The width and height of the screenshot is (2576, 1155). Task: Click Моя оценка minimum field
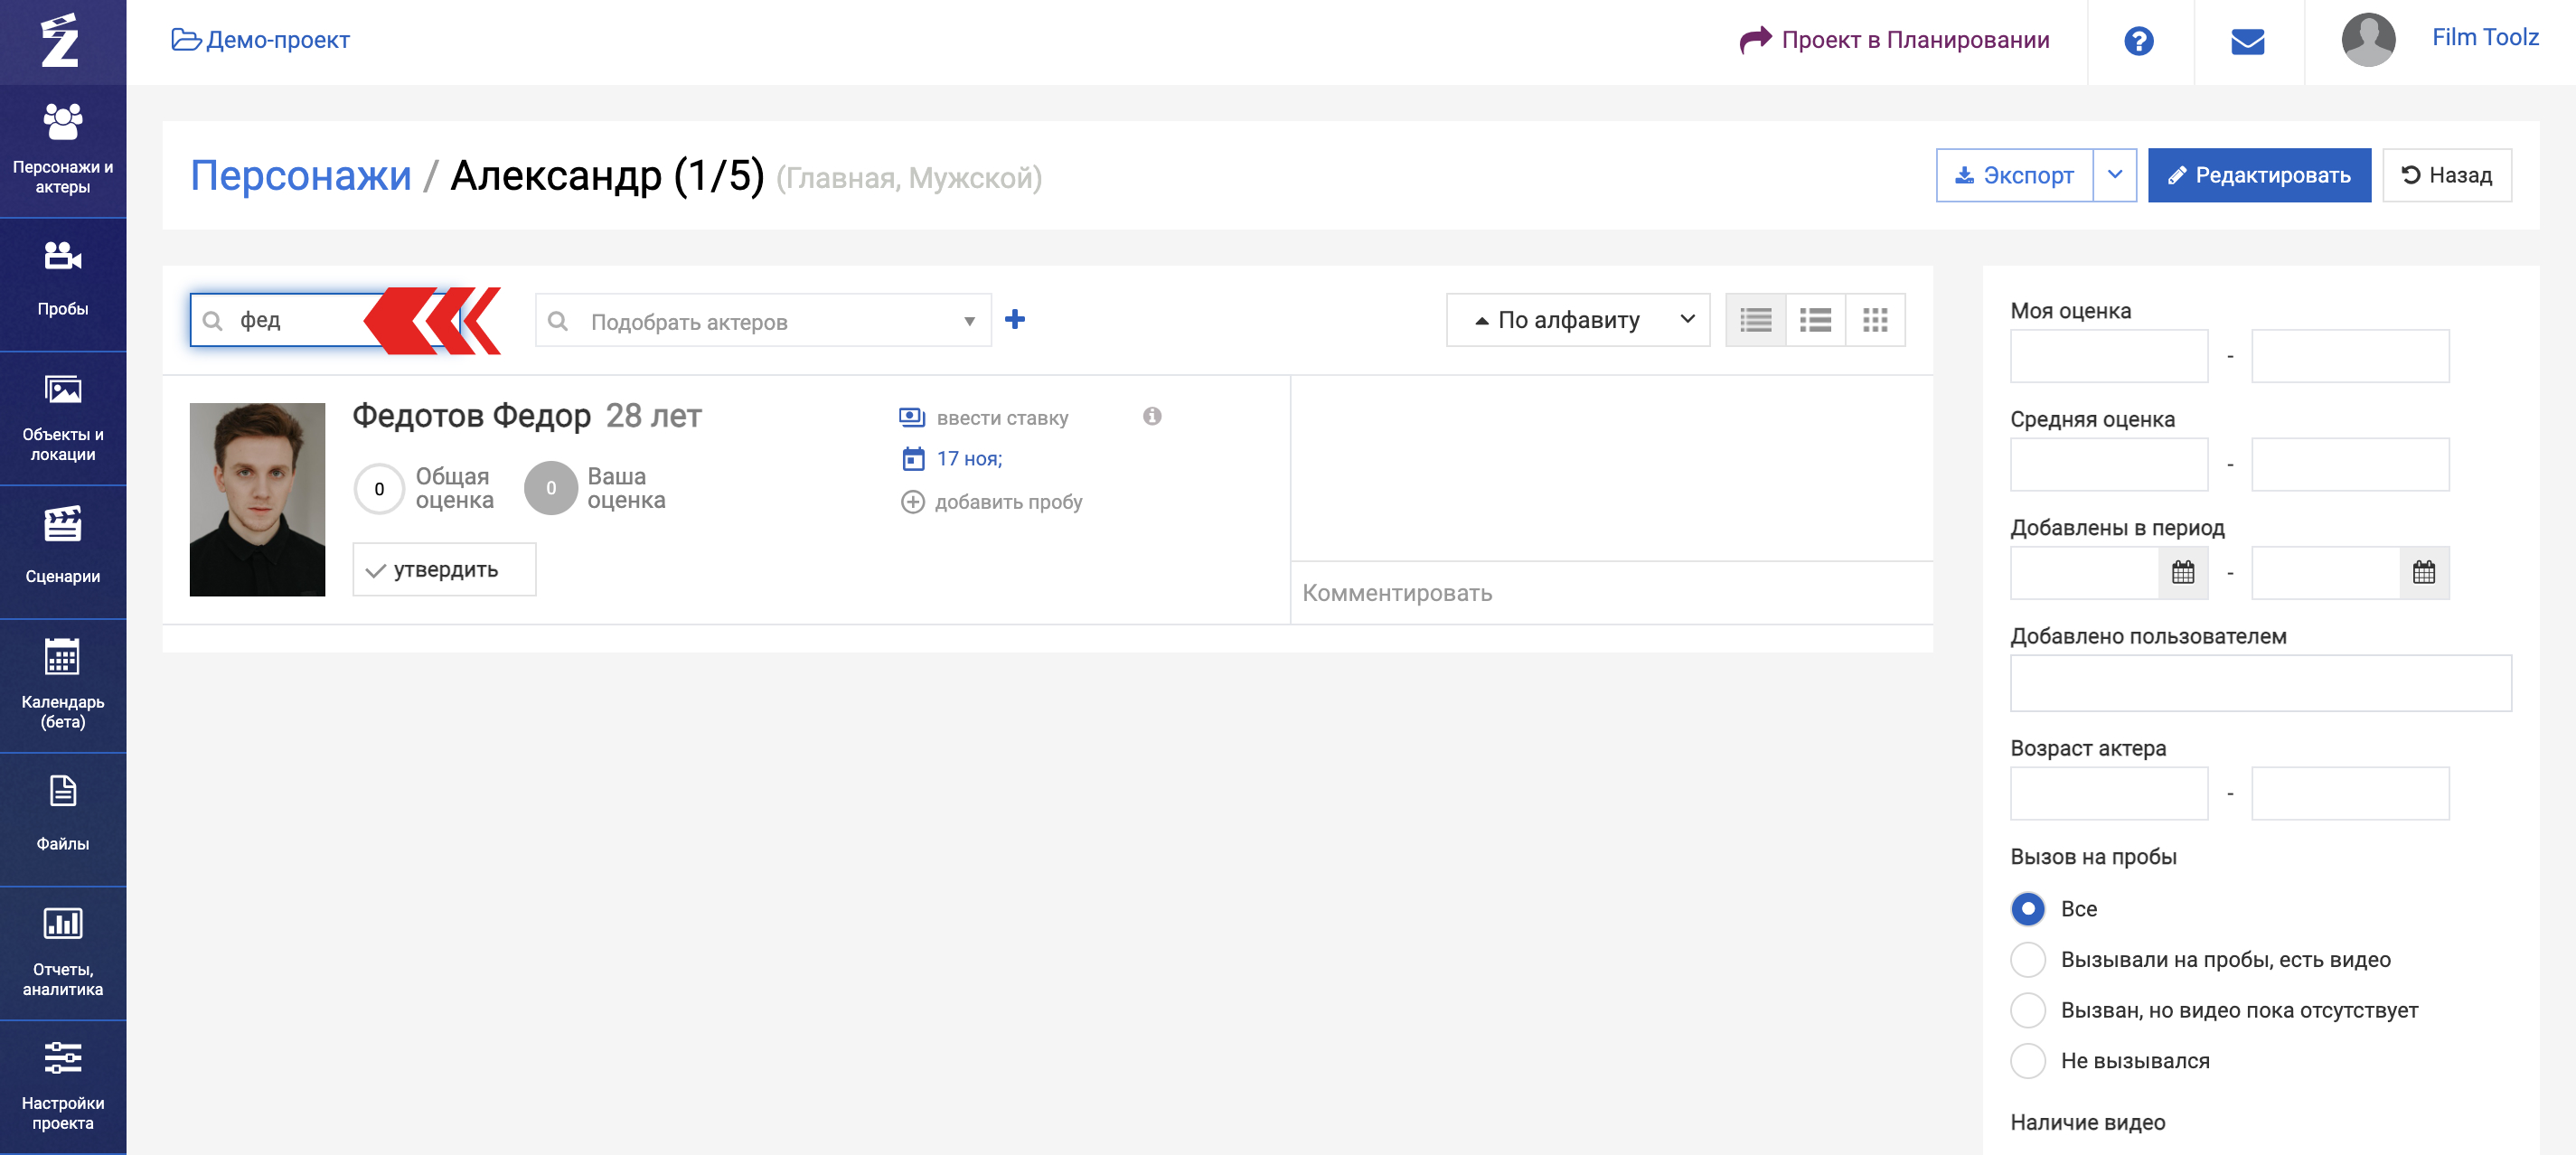pos(2108,356)
